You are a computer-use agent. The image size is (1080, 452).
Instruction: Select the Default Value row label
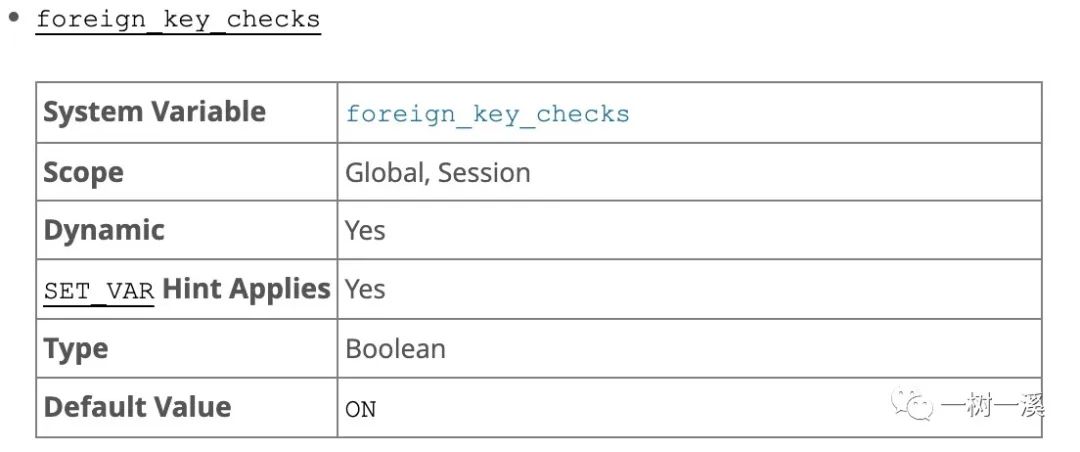[137, 407]
